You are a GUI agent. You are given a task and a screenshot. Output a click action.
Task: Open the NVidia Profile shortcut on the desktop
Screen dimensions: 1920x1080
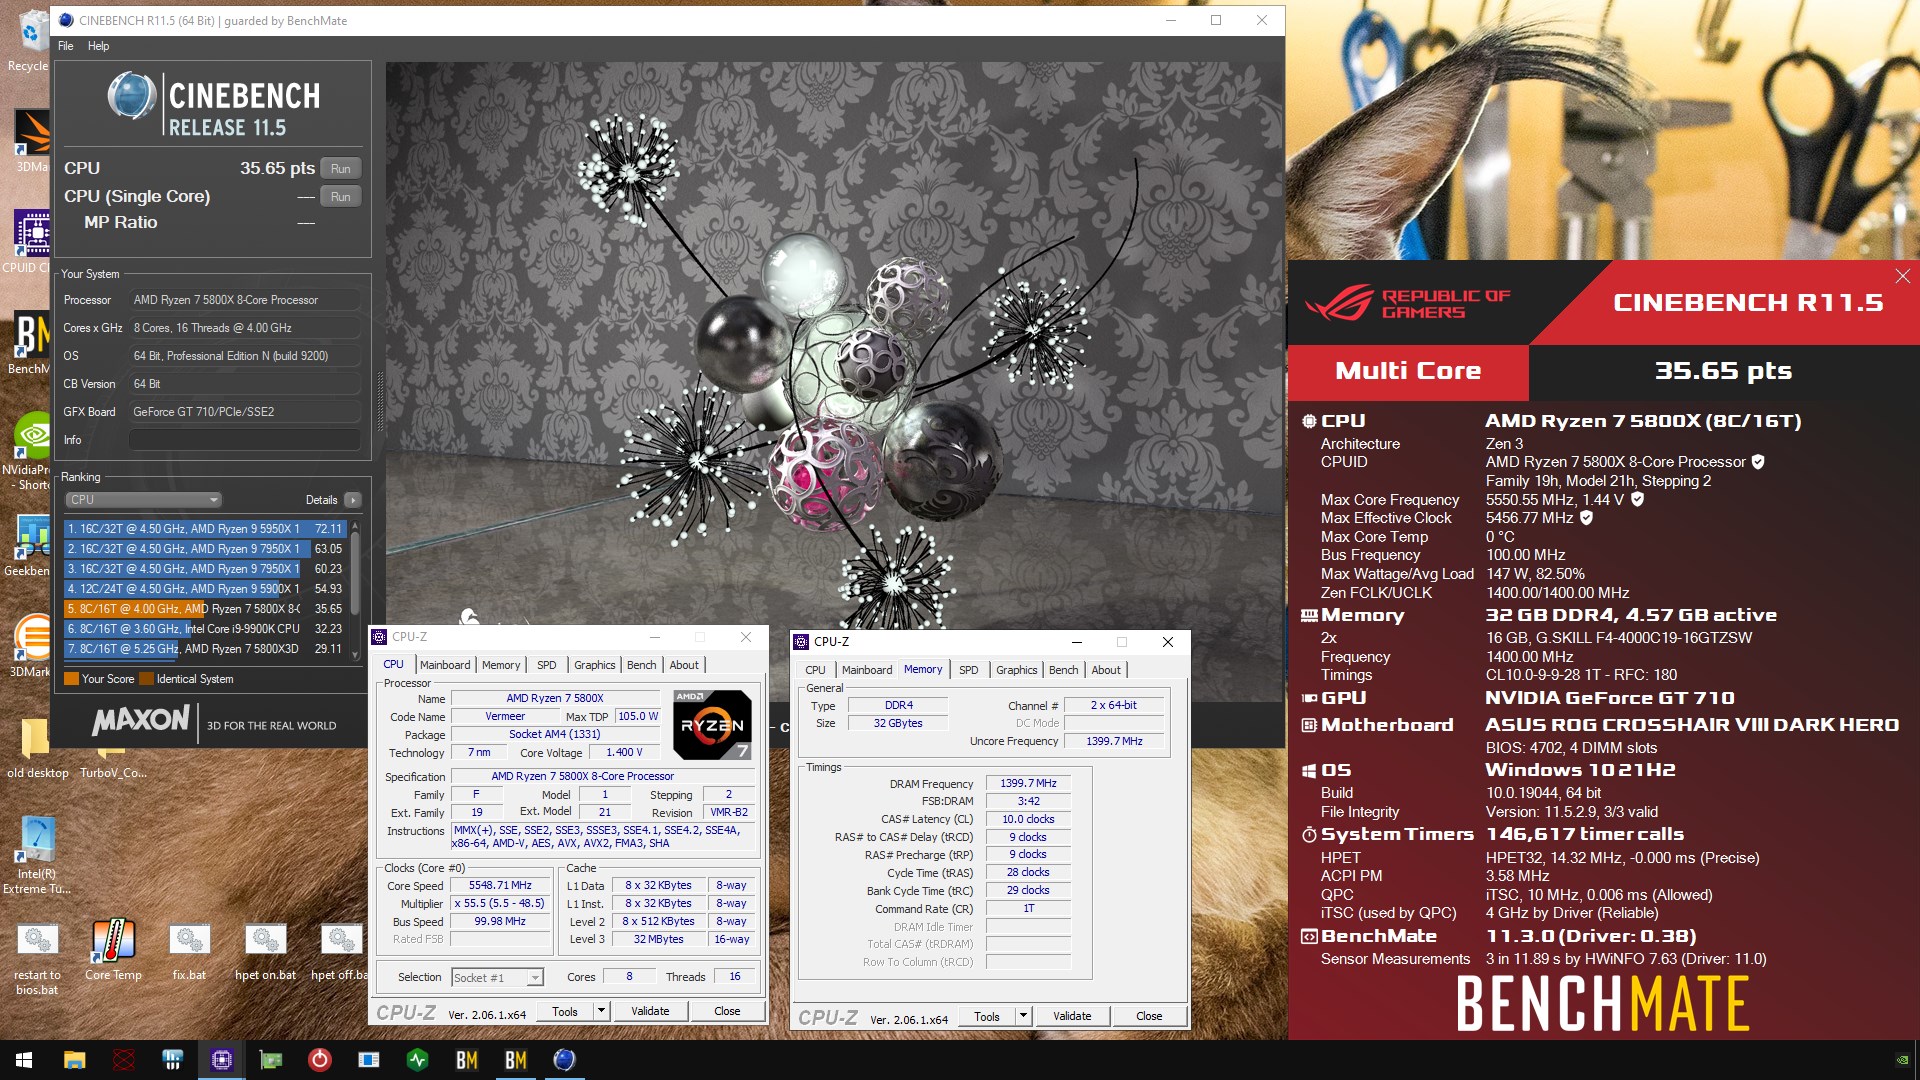tap(32, 450)
